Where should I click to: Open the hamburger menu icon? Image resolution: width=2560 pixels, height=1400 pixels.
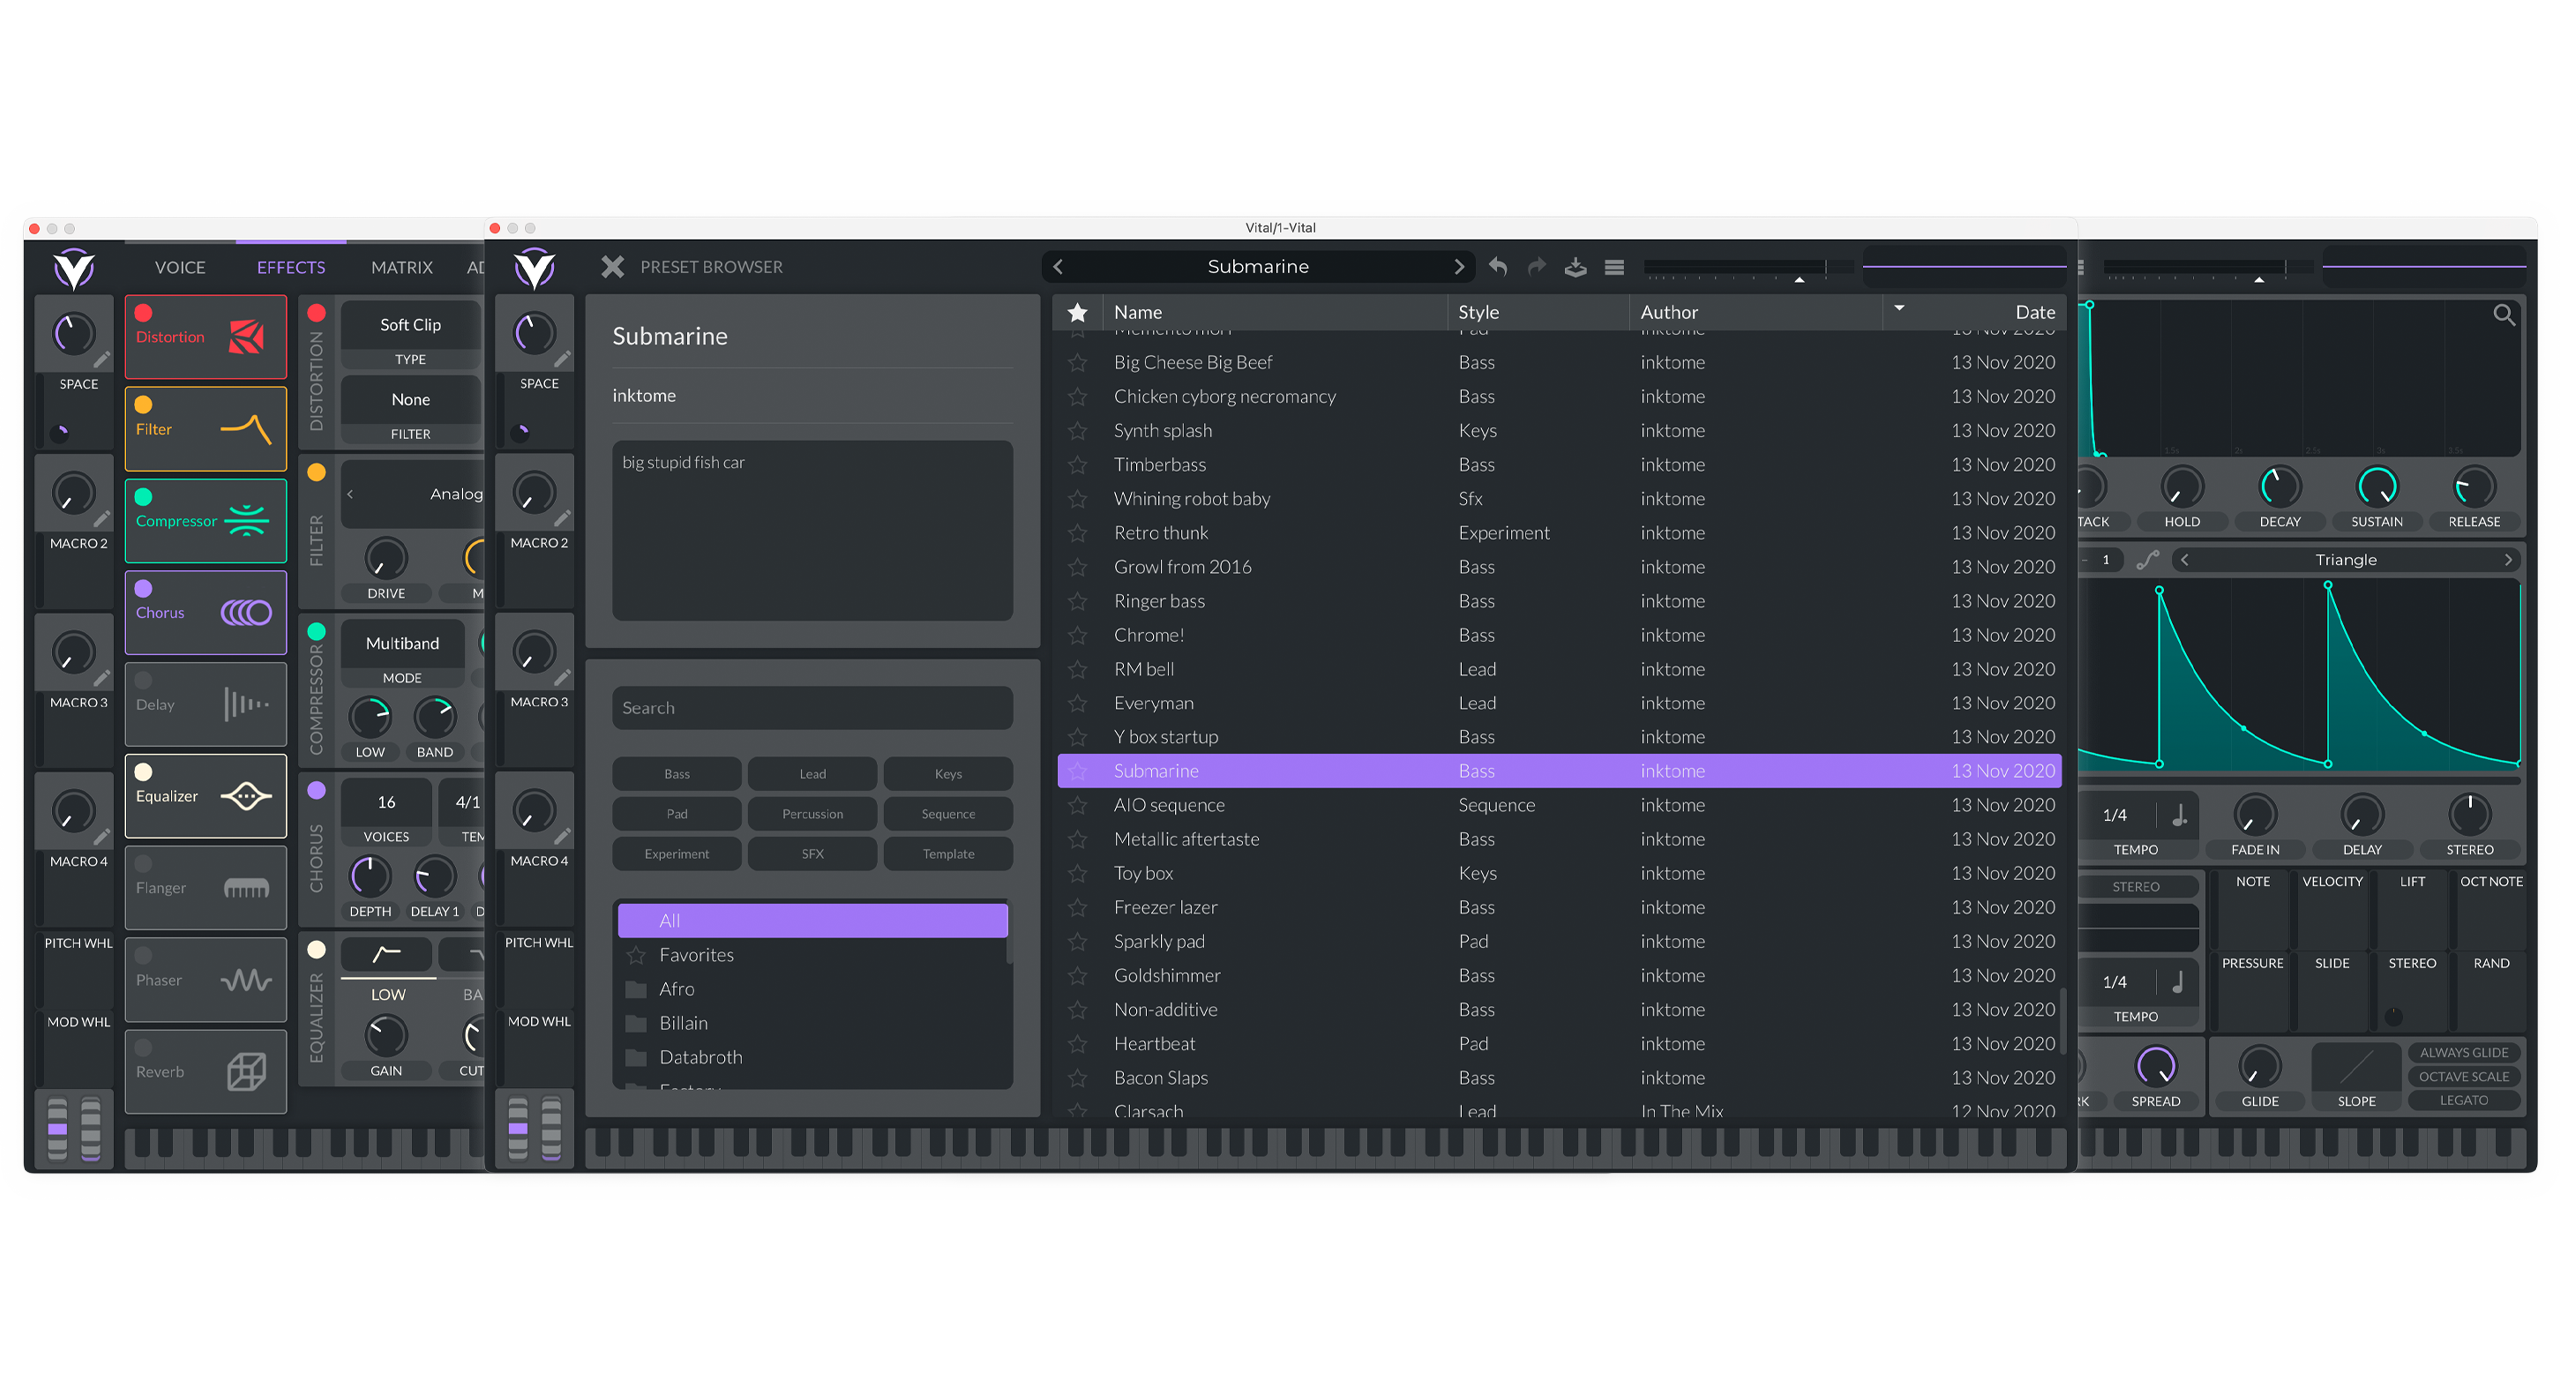(1614, 267)
